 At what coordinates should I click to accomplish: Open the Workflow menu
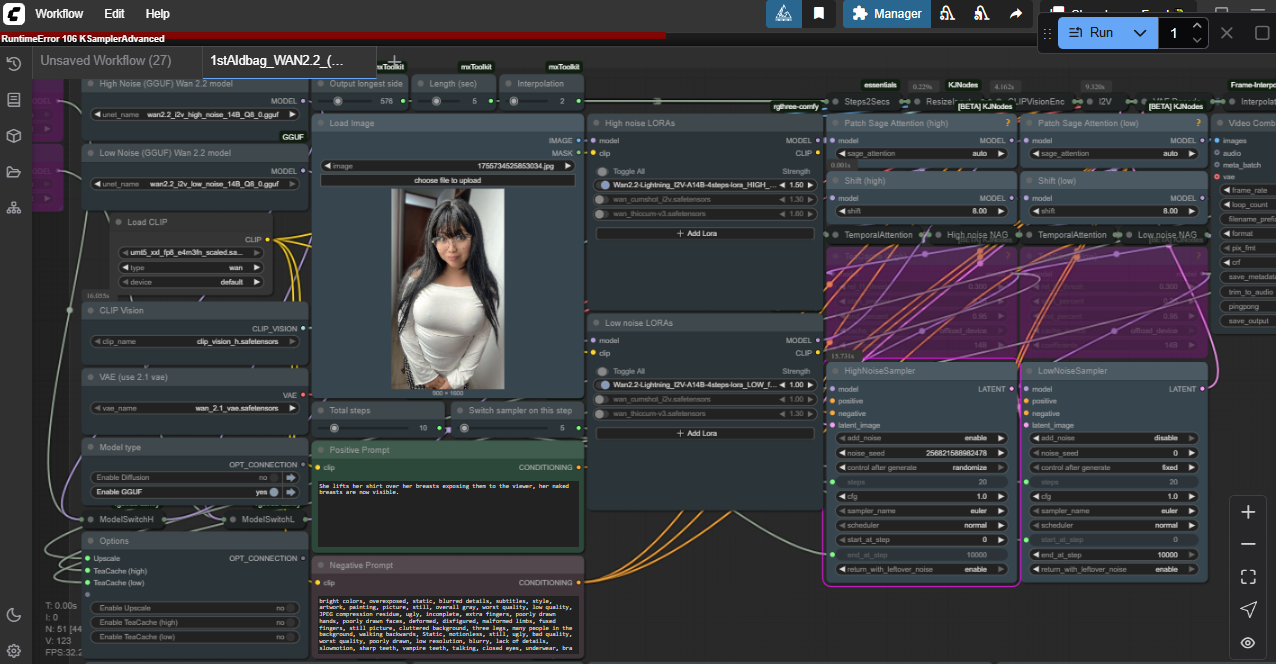pyautogui.click(x=59, y=14)
